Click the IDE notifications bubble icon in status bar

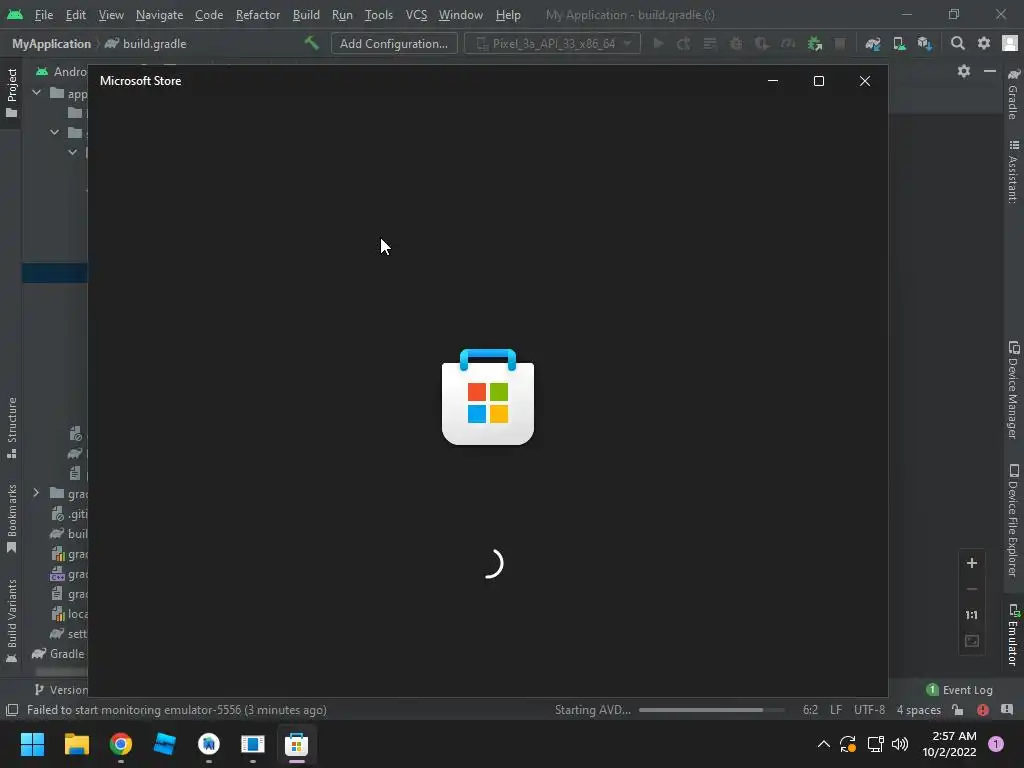coord(1007,710)
